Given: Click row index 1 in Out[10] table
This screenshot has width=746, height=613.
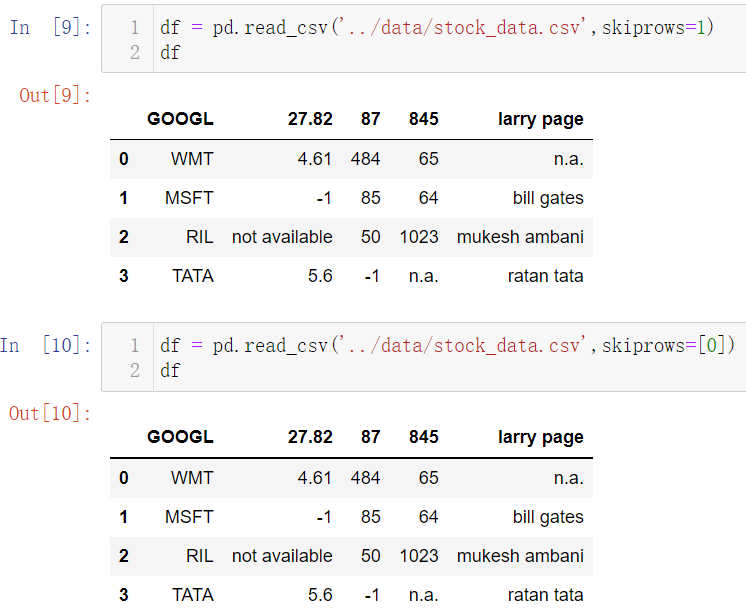Looking at the screenshot, I should point(124,517).
